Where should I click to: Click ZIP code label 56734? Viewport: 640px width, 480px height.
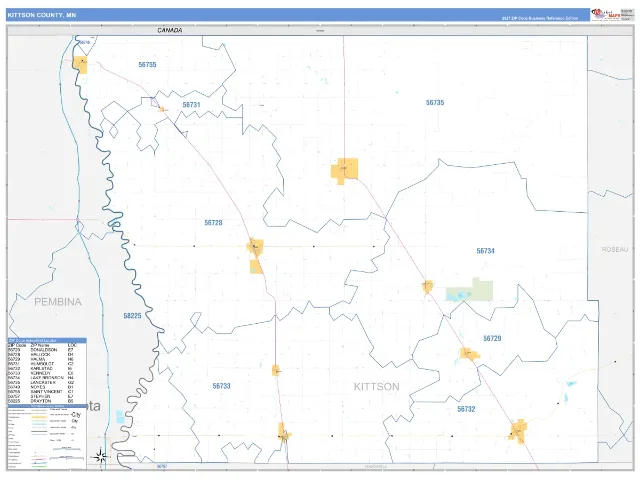point(485,251)
